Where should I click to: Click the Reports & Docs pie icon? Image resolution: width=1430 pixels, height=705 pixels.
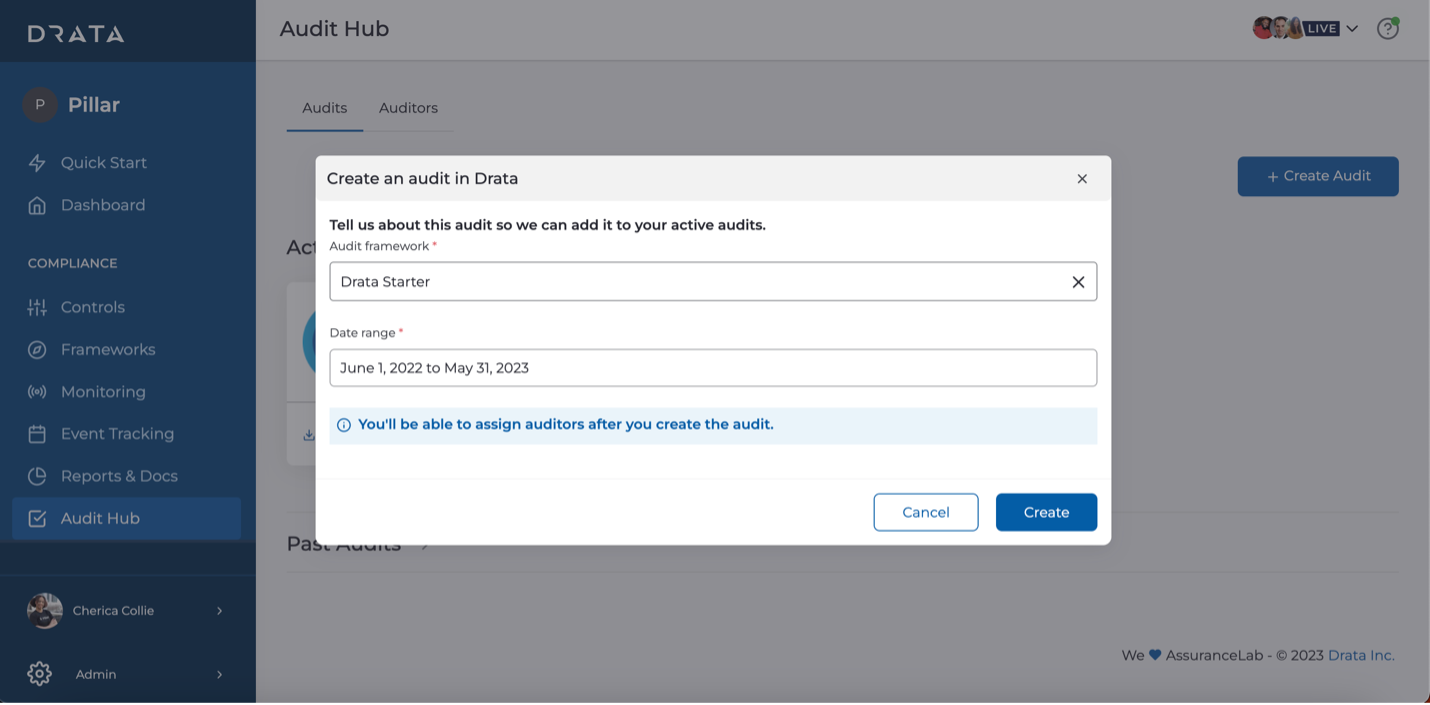click(37, 476)
